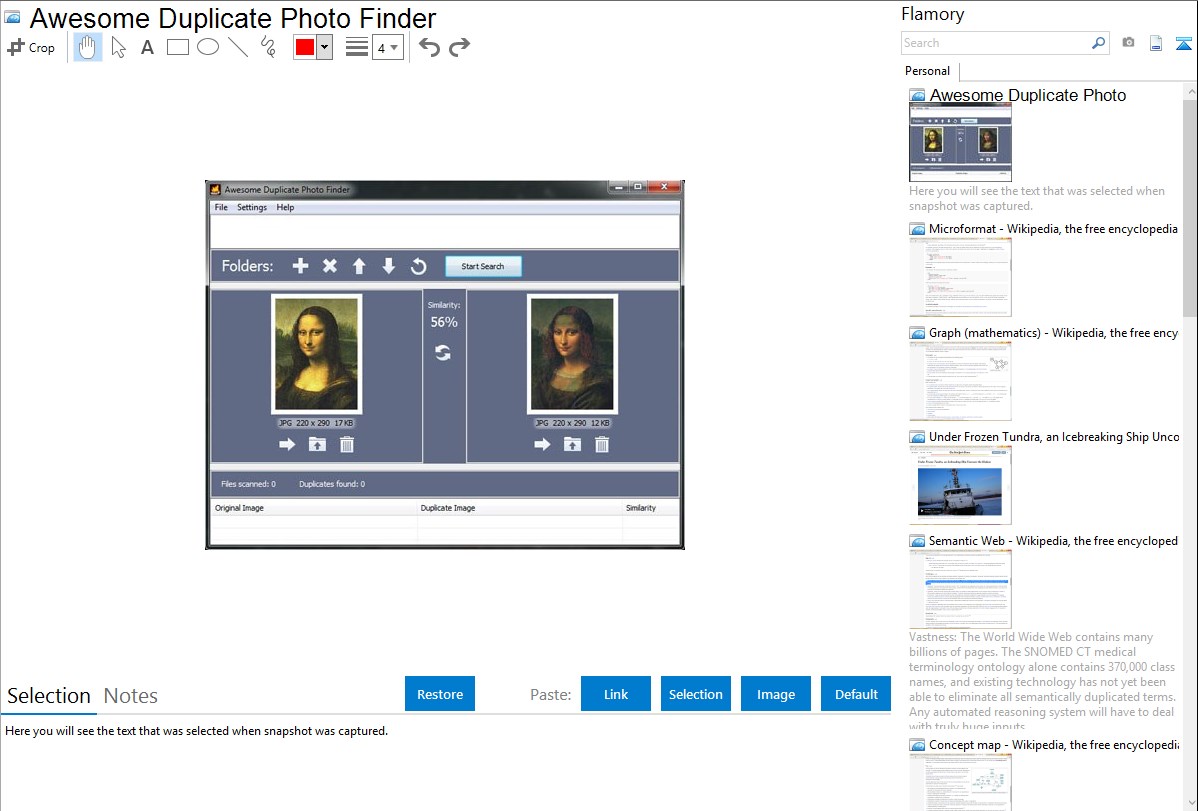Click the Start Search button
This screenshot has width=1198, height=811.
[x=483, y=266]
